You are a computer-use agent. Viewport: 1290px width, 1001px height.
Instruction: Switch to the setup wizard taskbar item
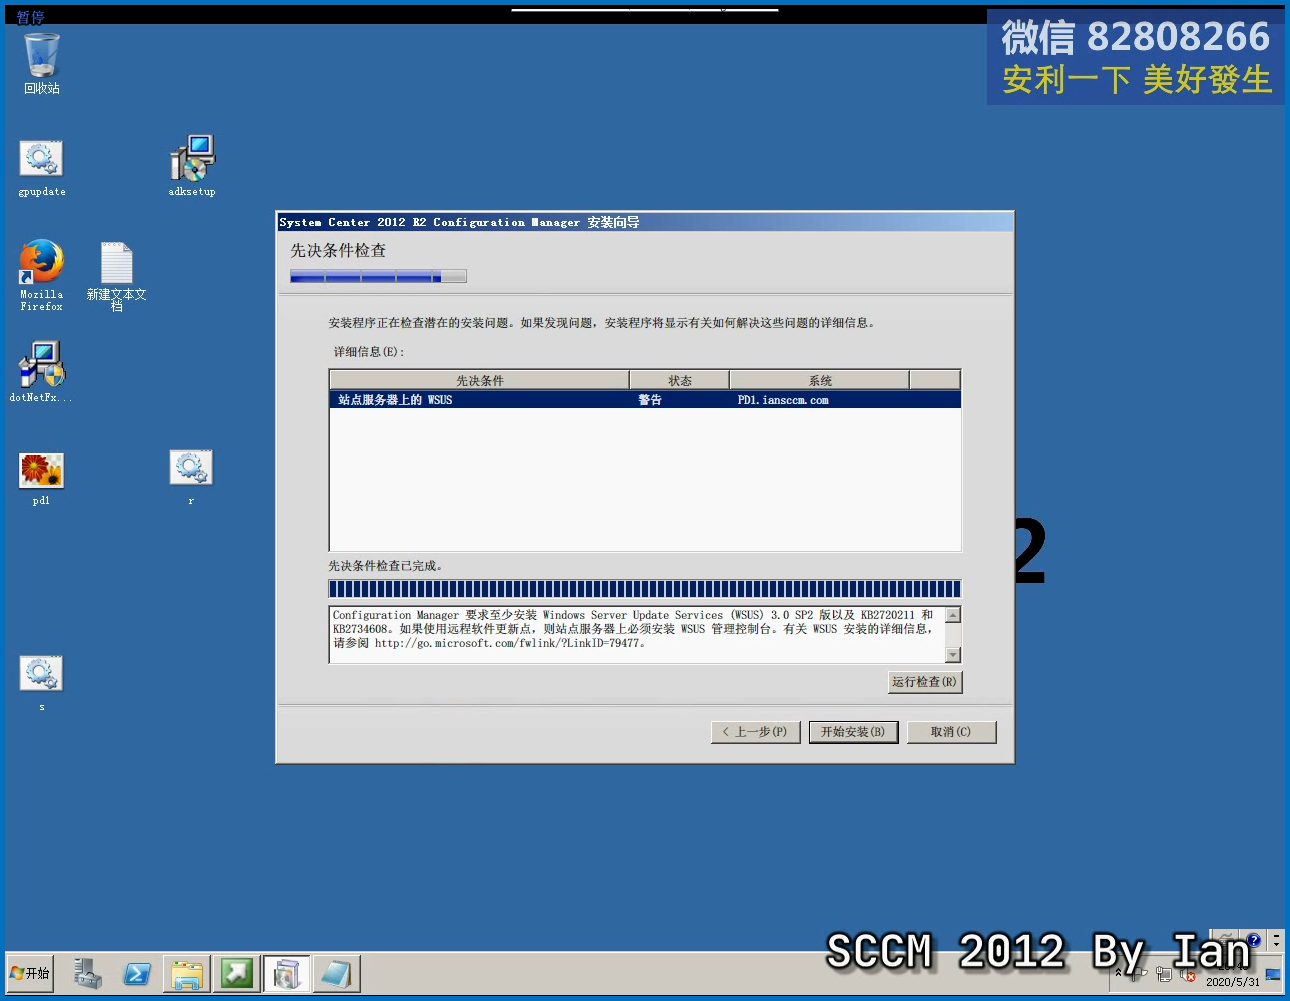click(286, 973)
